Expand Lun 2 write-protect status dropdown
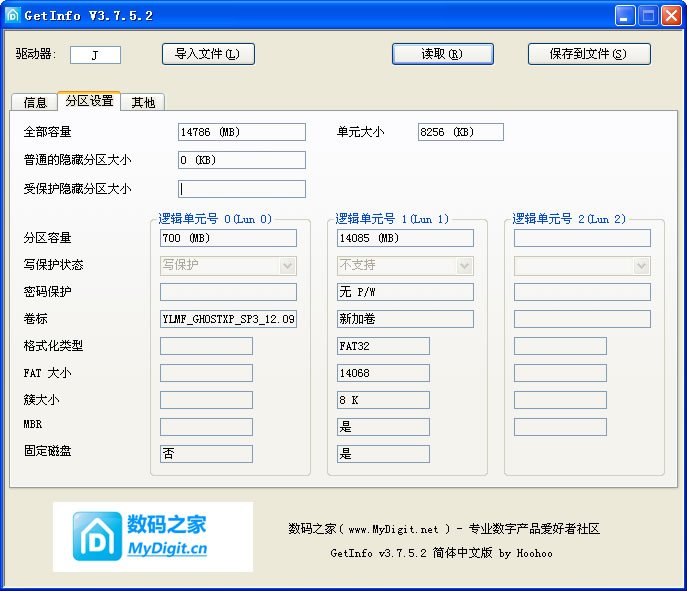 tap(641, 266)
